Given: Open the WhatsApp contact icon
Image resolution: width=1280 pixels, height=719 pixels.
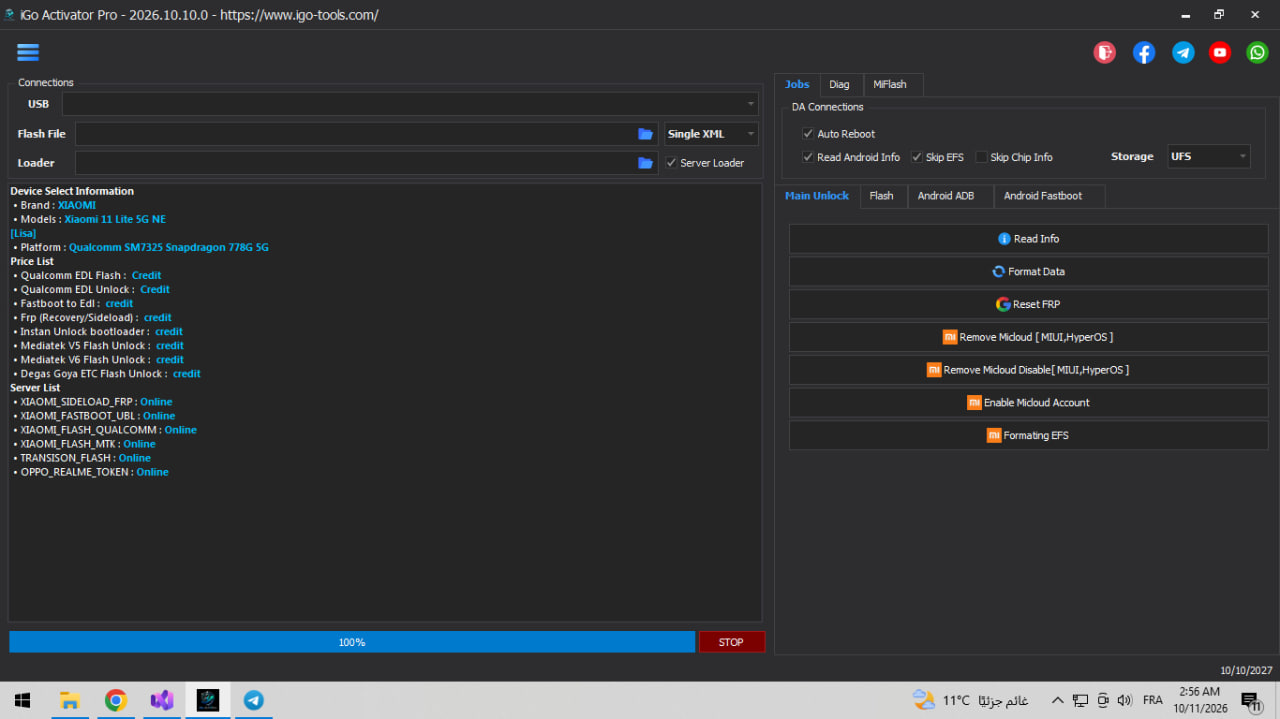Looking at the screenshot, I should coord(1257,53).
